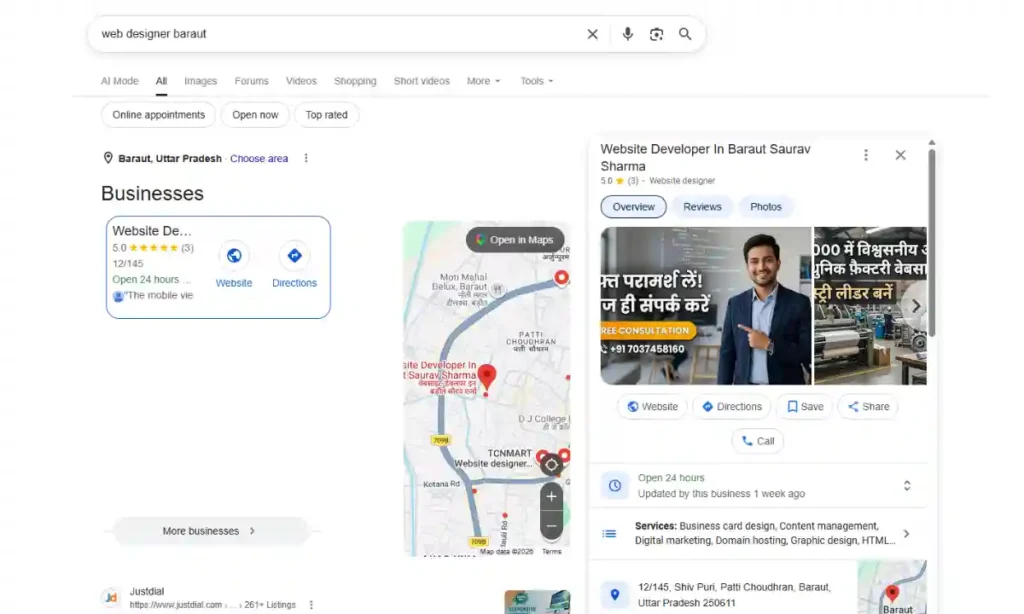Open options menu beside Choose area
The height and width of the screenshot is (614, 1024).
(306, 158)
